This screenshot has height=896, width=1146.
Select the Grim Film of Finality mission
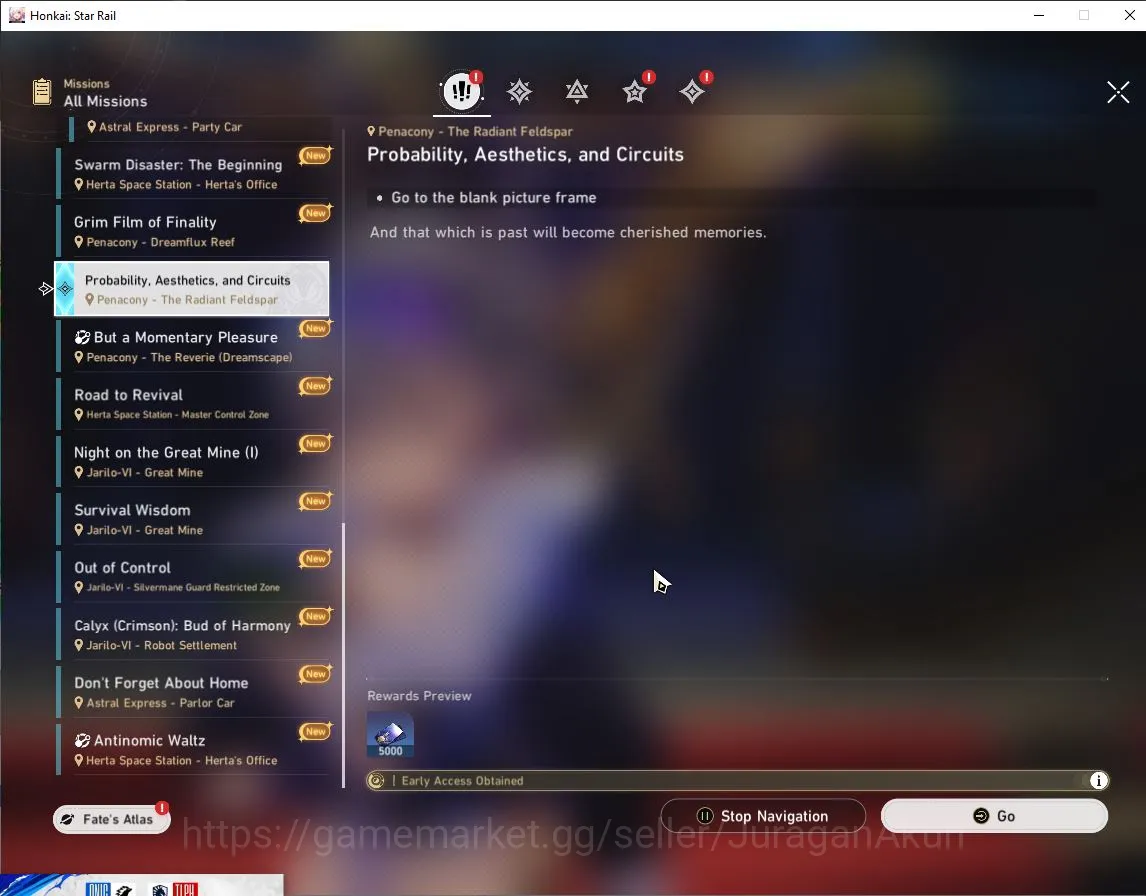pyautogui.click(x=193, y=231)
